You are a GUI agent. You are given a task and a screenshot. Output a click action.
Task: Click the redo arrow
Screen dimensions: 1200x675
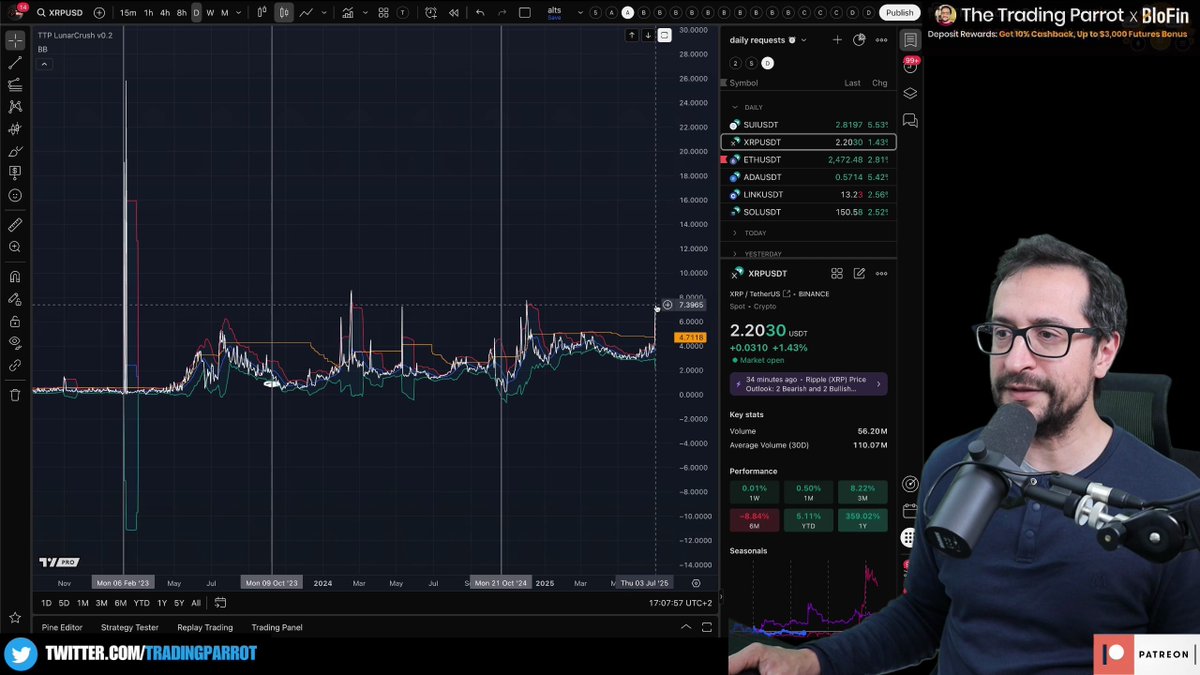tap(502, 13)
